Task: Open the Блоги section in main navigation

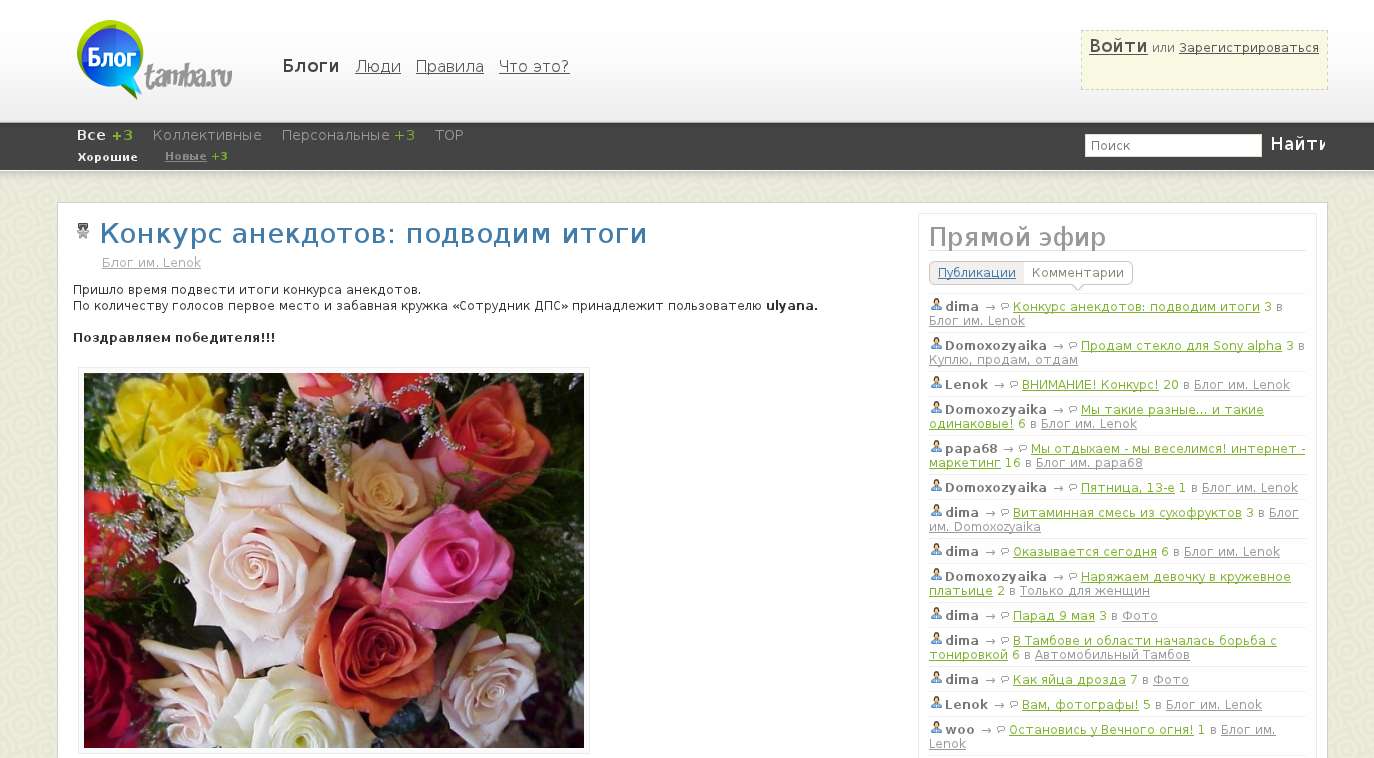Action: tap(311, 66)
